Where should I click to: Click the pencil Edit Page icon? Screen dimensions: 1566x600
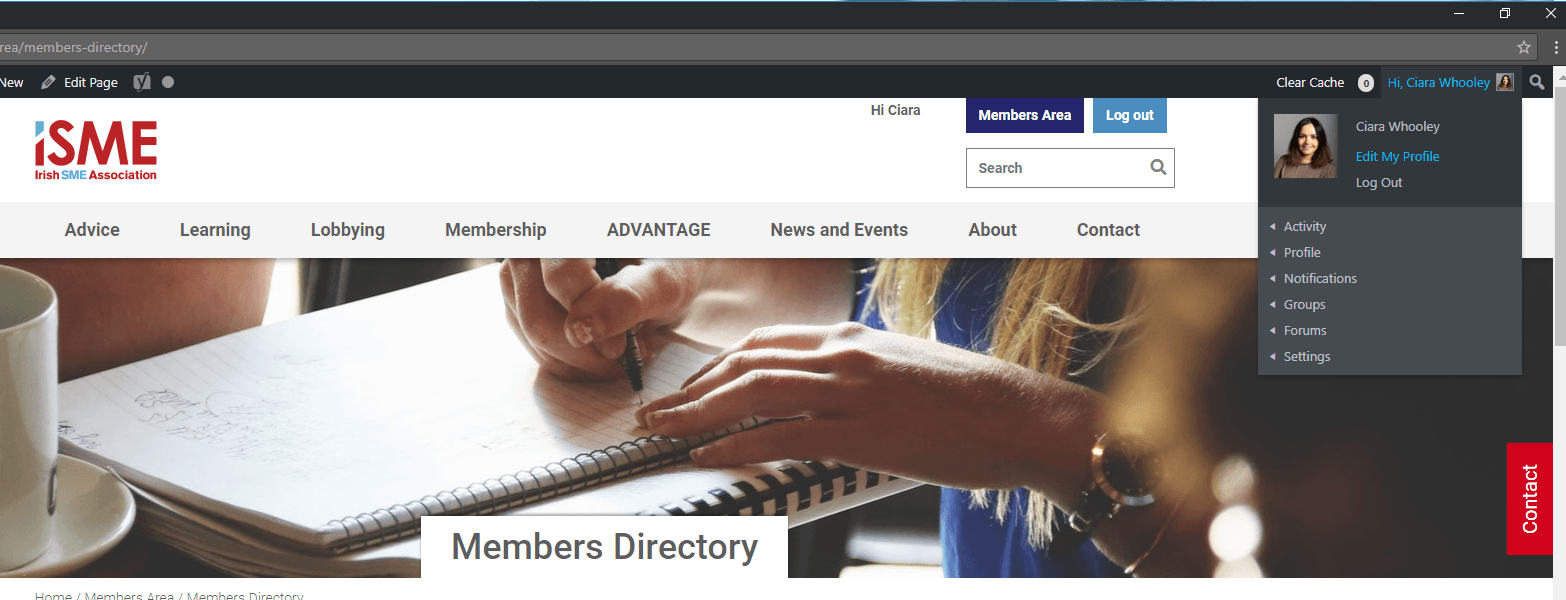[48, 83]
